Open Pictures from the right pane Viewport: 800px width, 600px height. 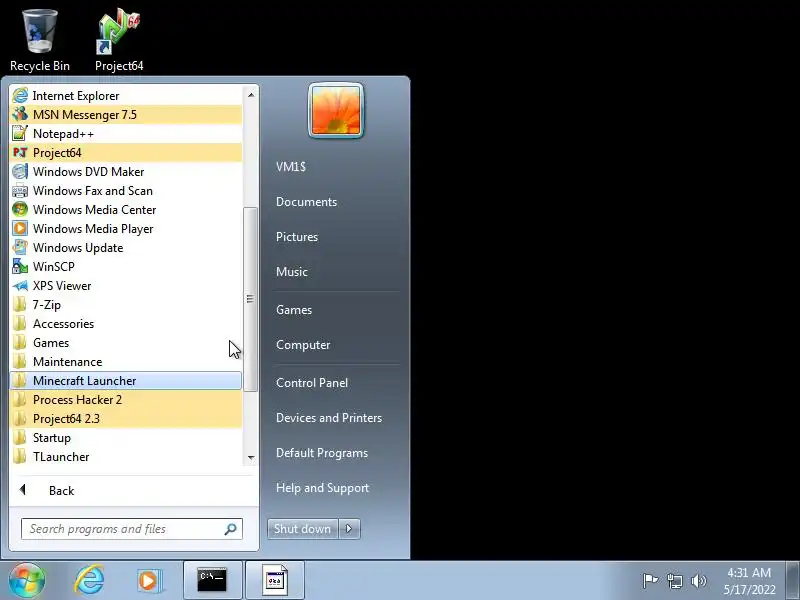pos(297,237)
